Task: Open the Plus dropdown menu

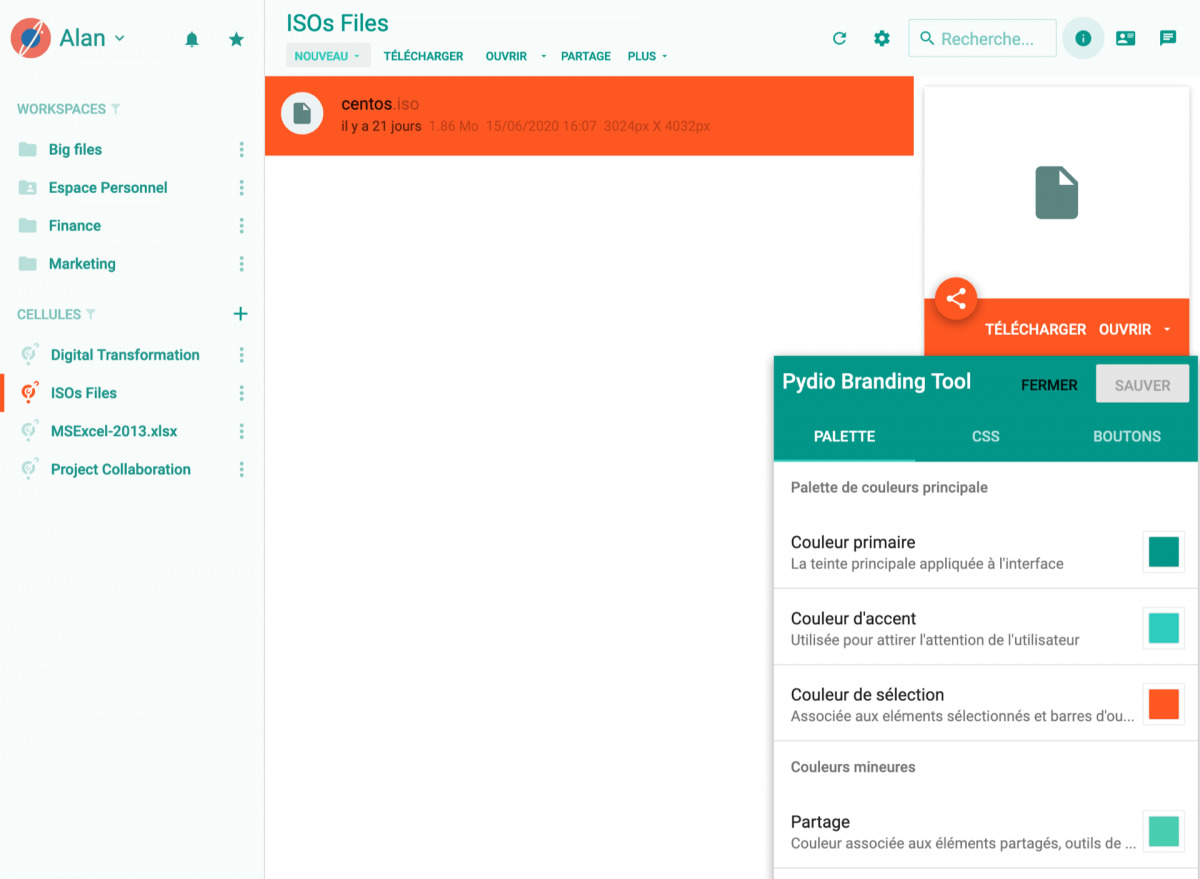Action: [648, 56]
